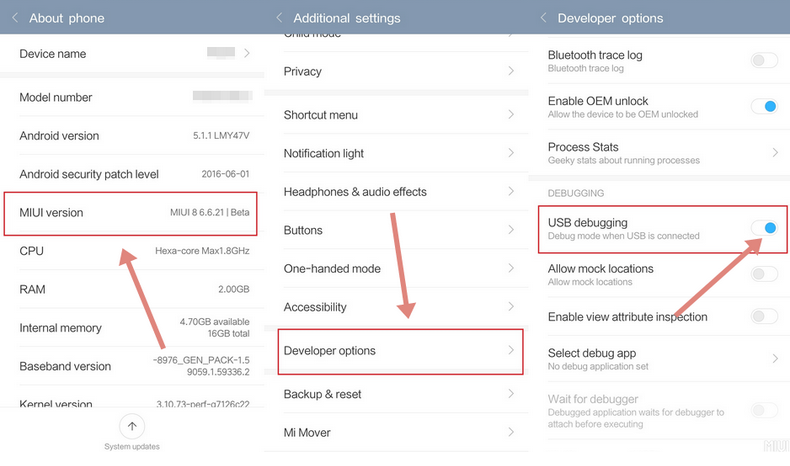Open the Accessibility settings row
Viewport: 790px width, 466px height.
(x=395, y=307)
